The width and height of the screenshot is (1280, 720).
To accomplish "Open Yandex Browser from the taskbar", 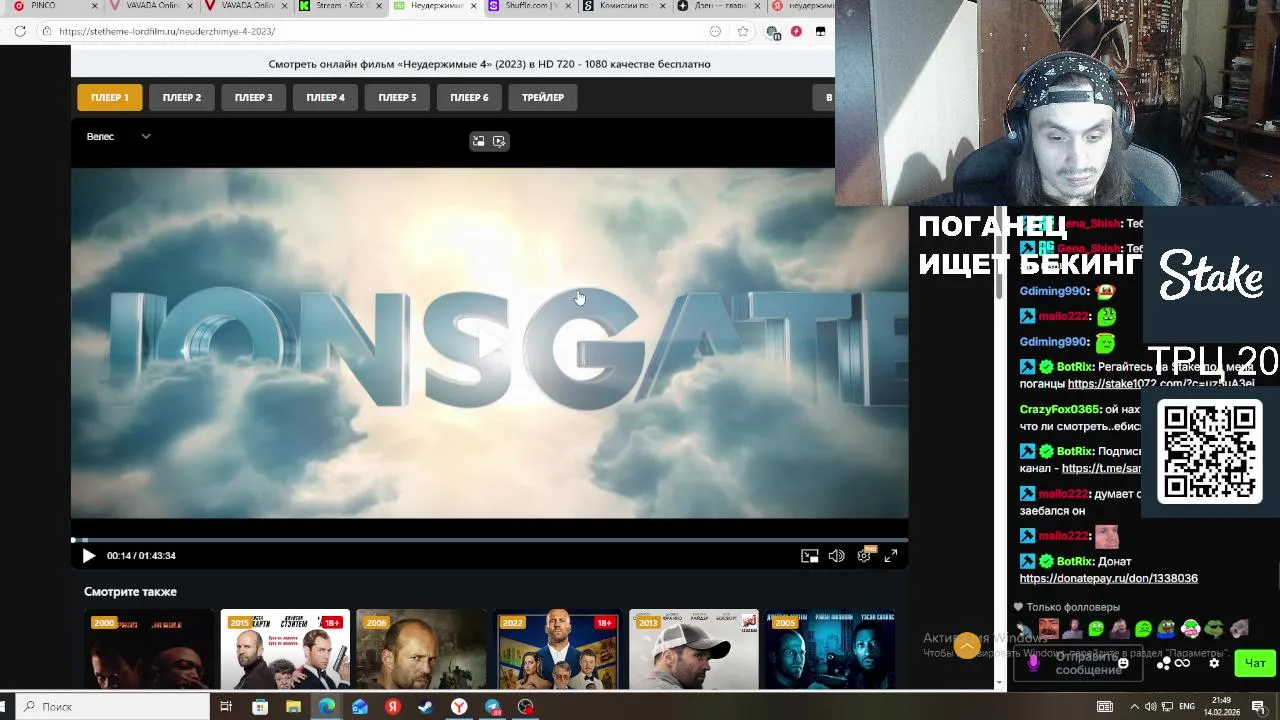I will coord(459,707).
